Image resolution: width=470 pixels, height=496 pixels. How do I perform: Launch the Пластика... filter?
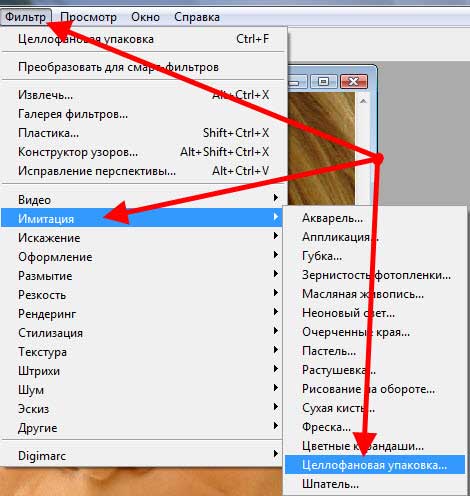click(143, 133)
